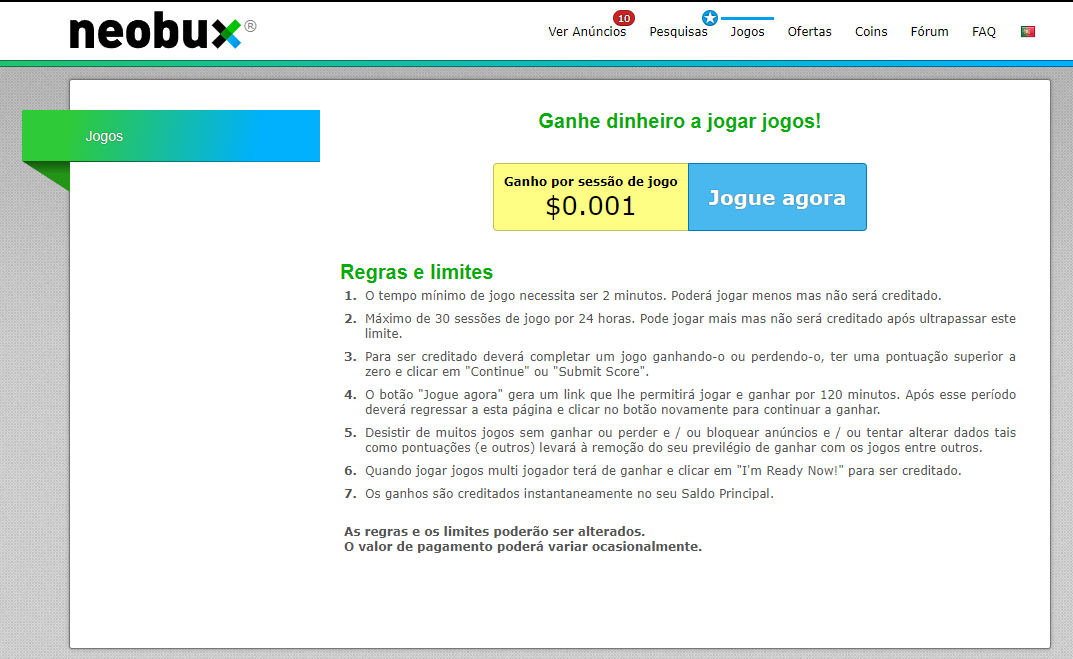Click the neobux logo
Viewport: 1073px width, 659px height.
pyautogui.click(x=162, y=31)
